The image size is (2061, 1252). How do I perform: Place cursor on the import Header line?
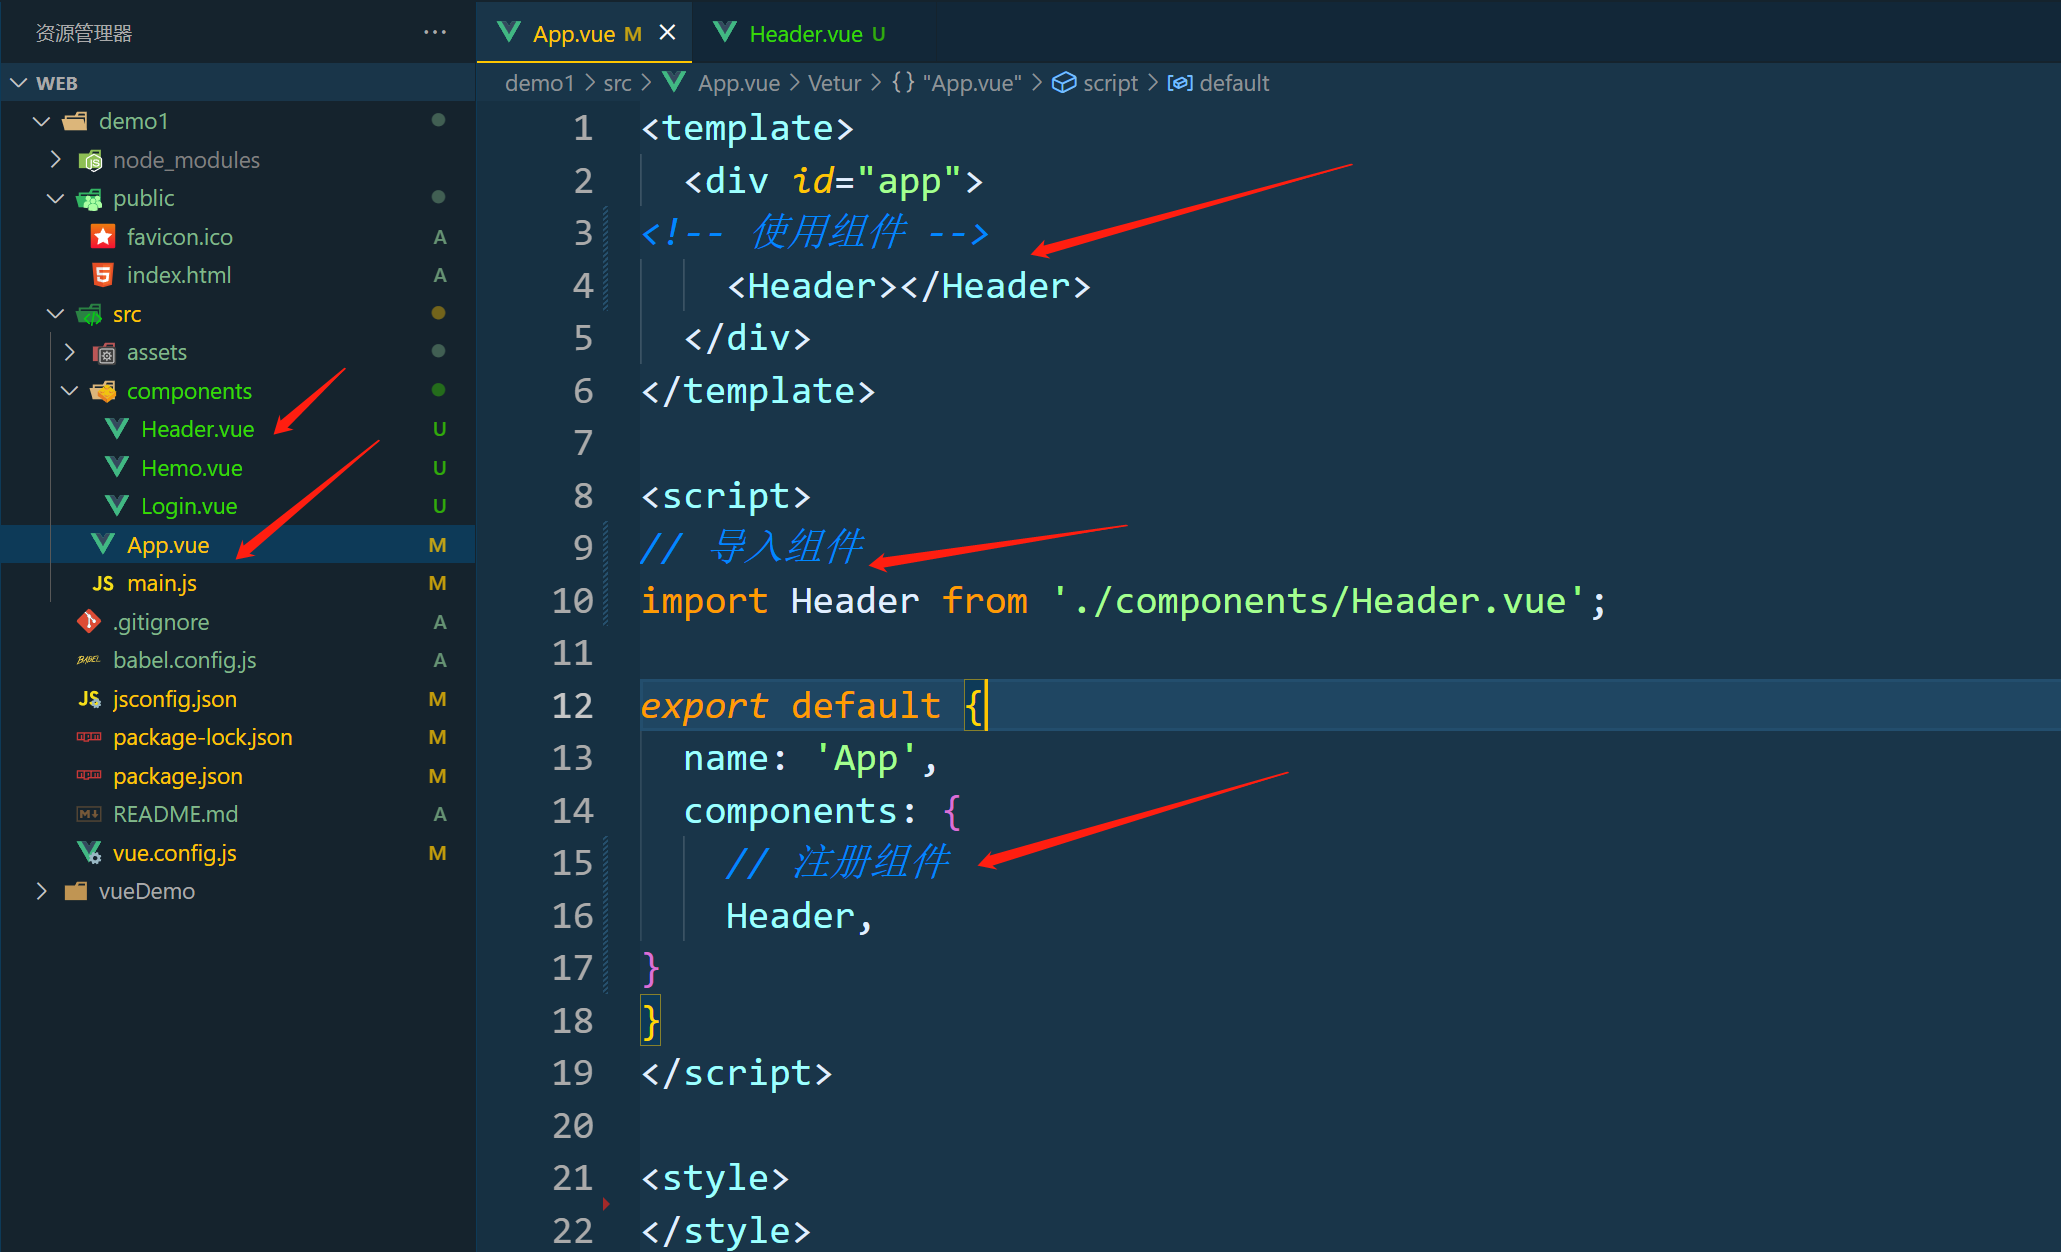(x=1123, y=601)
